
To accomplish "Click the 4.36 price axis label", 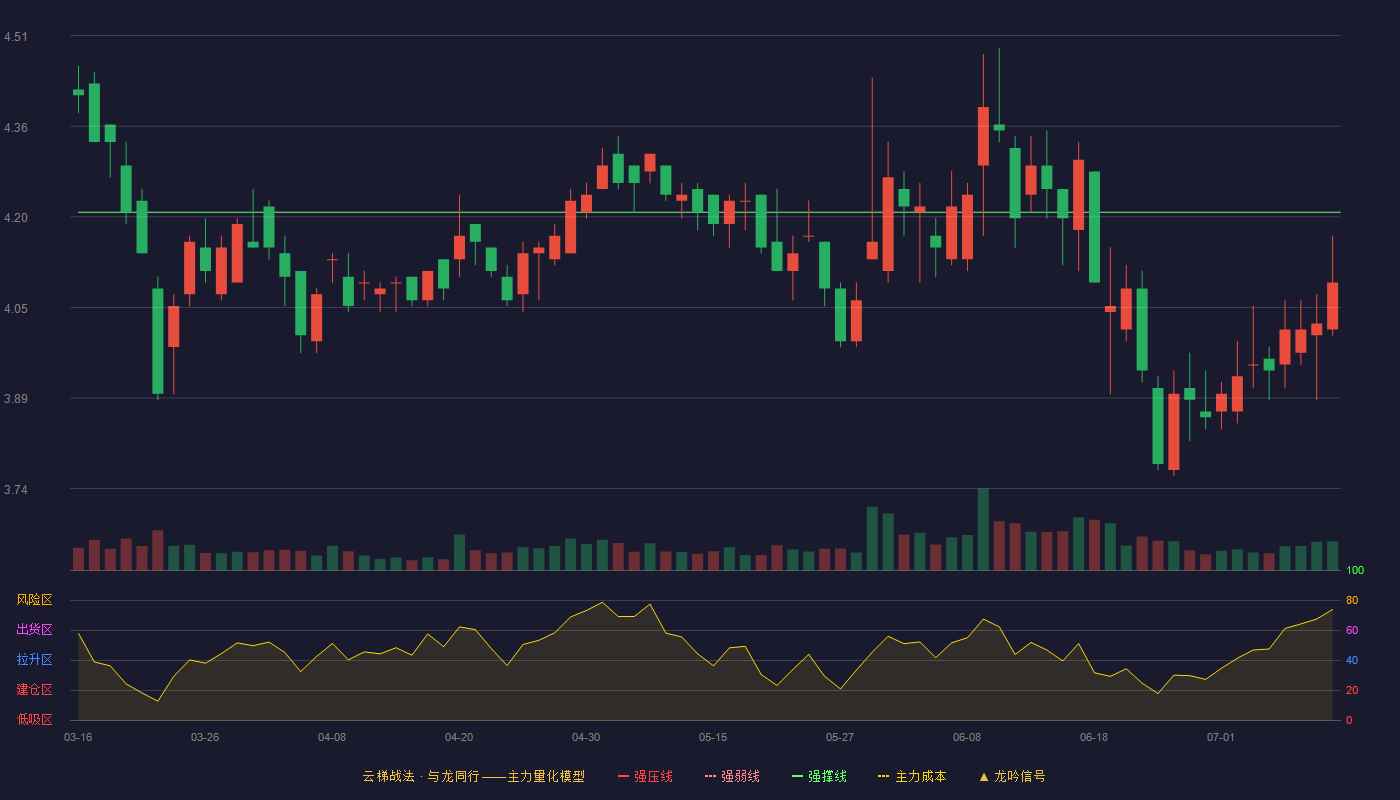I will [16, 128].
